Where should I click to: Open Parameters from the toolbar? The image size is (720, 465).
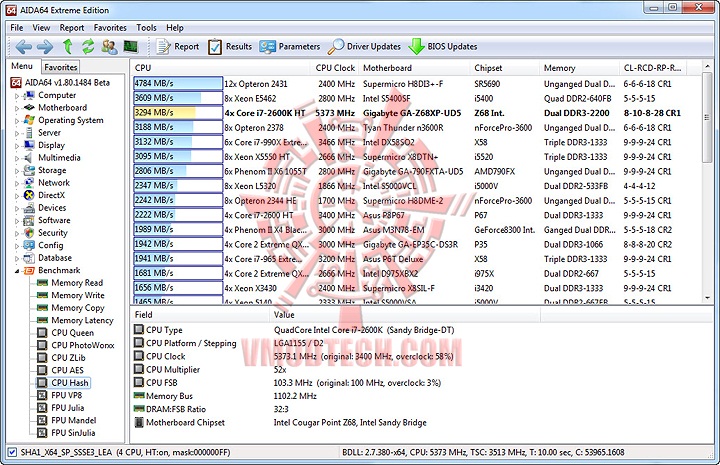290,46
